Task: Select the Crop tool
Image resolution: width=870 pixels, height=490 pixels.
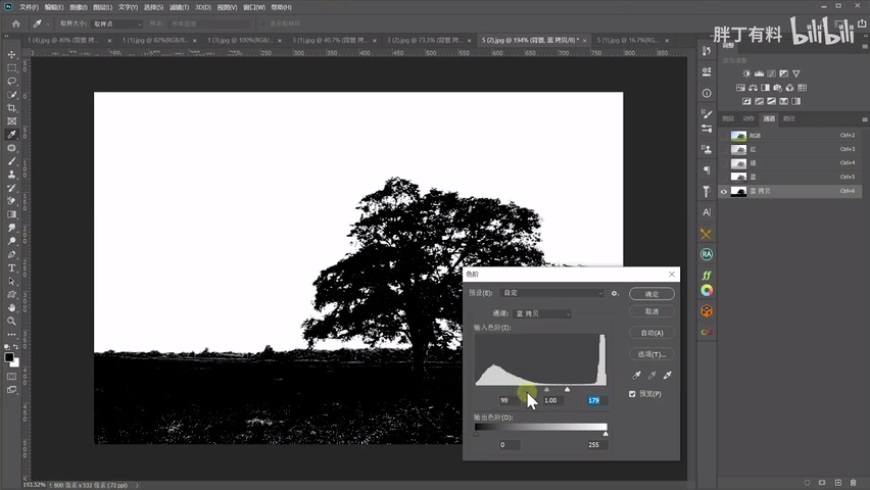Action: coord(12,108)
